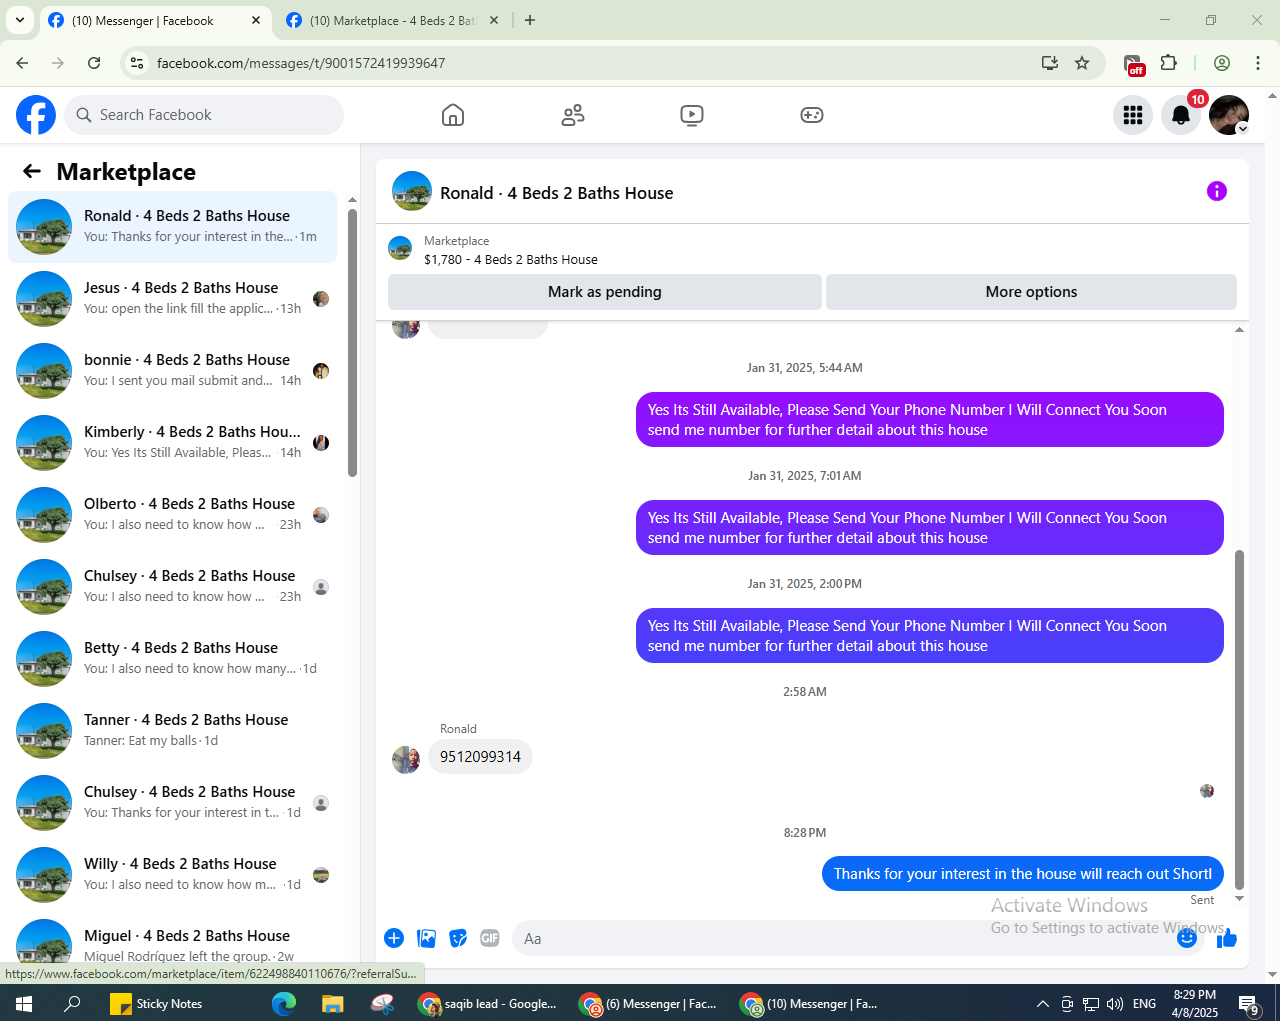View site information icon in address bar
The image size is (1280, 1021).
(138, 63)
